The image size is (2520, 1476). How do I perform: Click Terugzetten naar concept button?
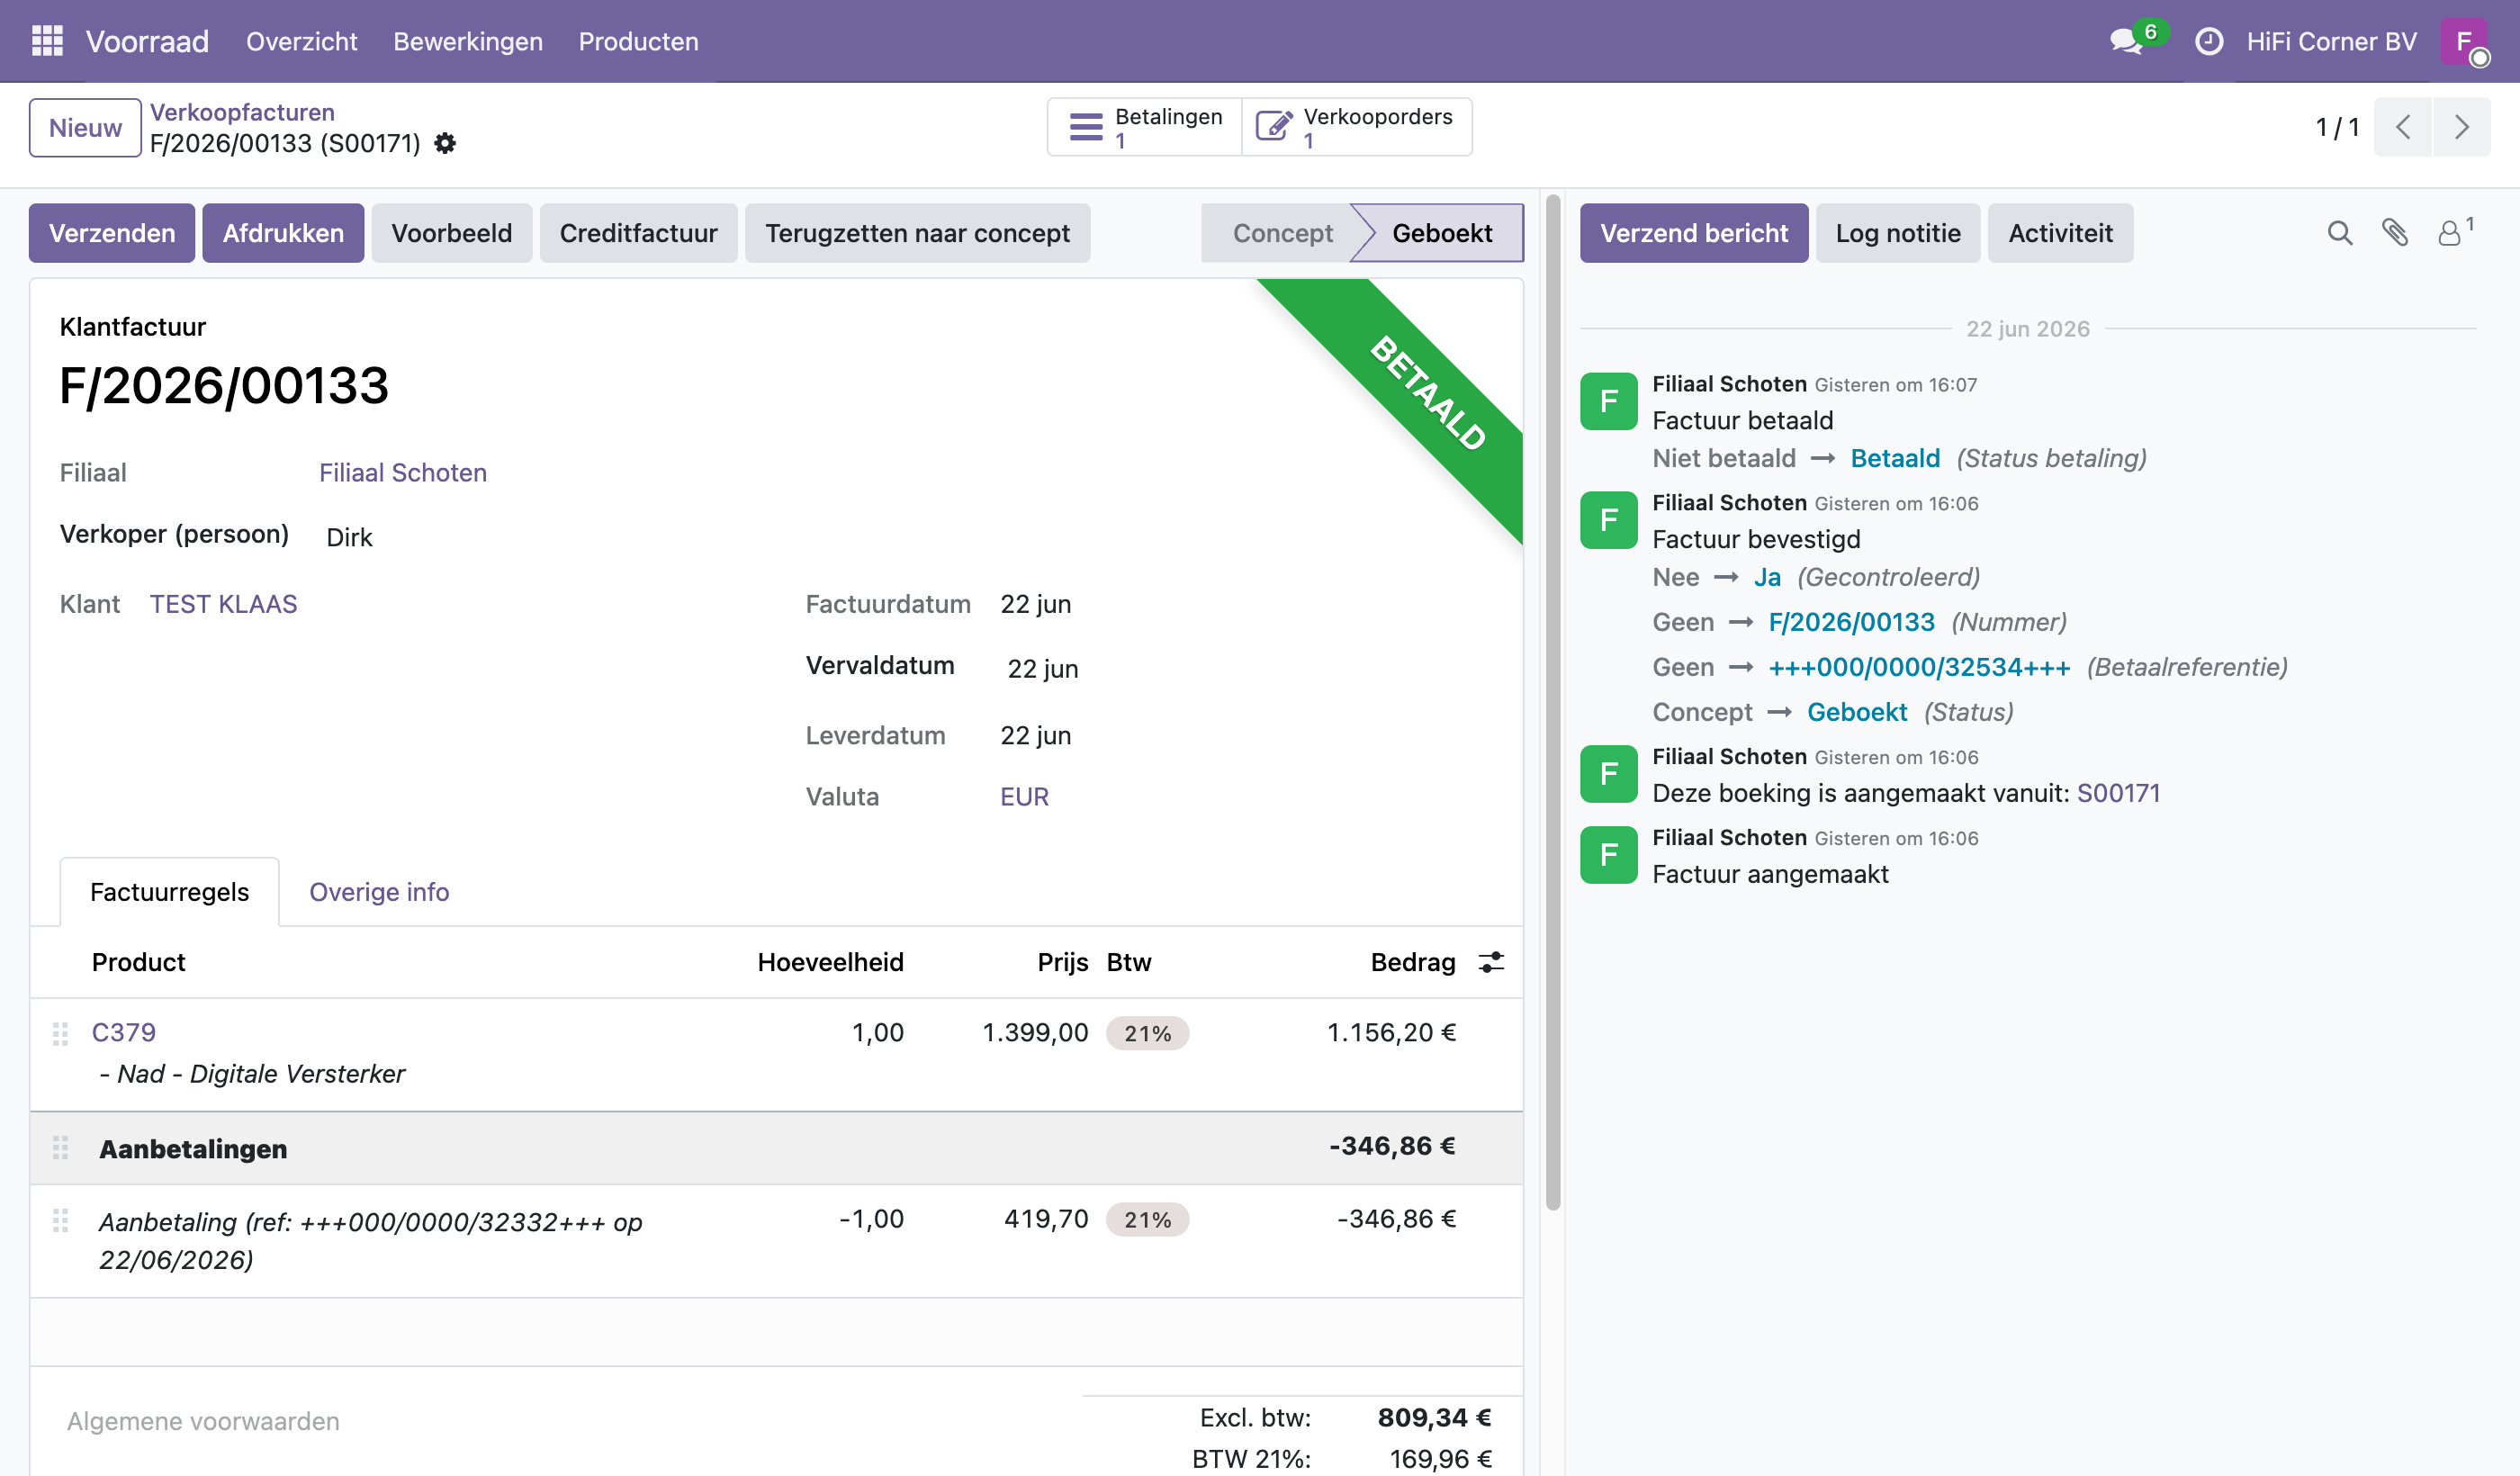(917, 233)
